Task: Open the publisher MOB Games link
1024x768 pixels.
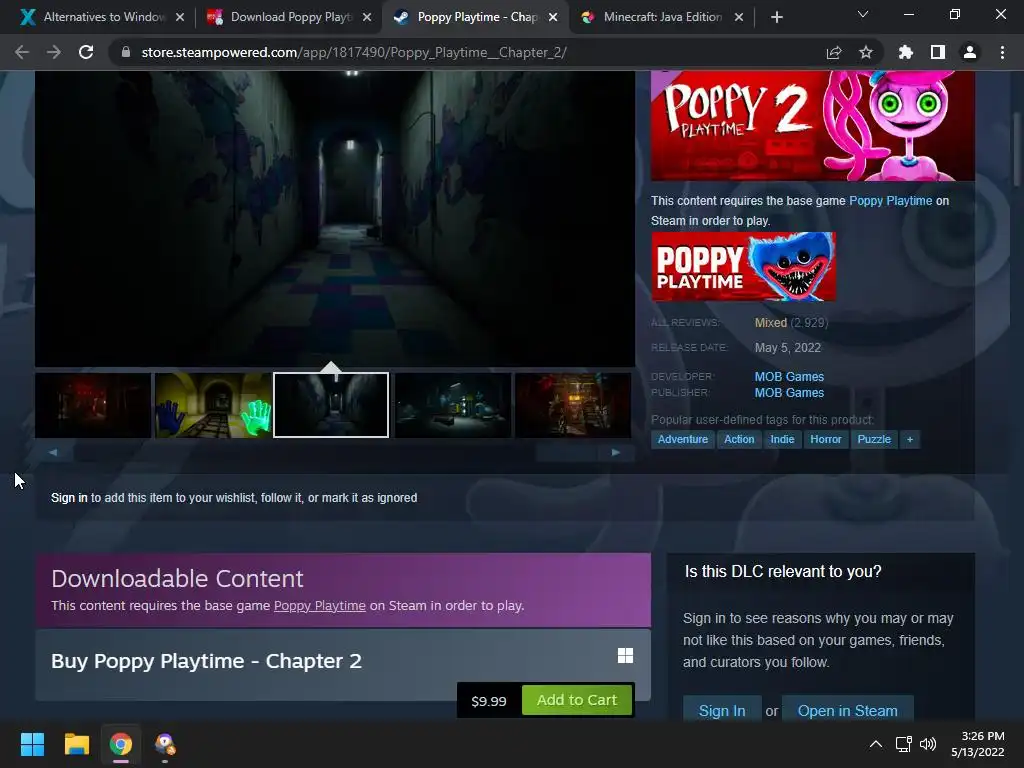Action: [x=789, y=392]
